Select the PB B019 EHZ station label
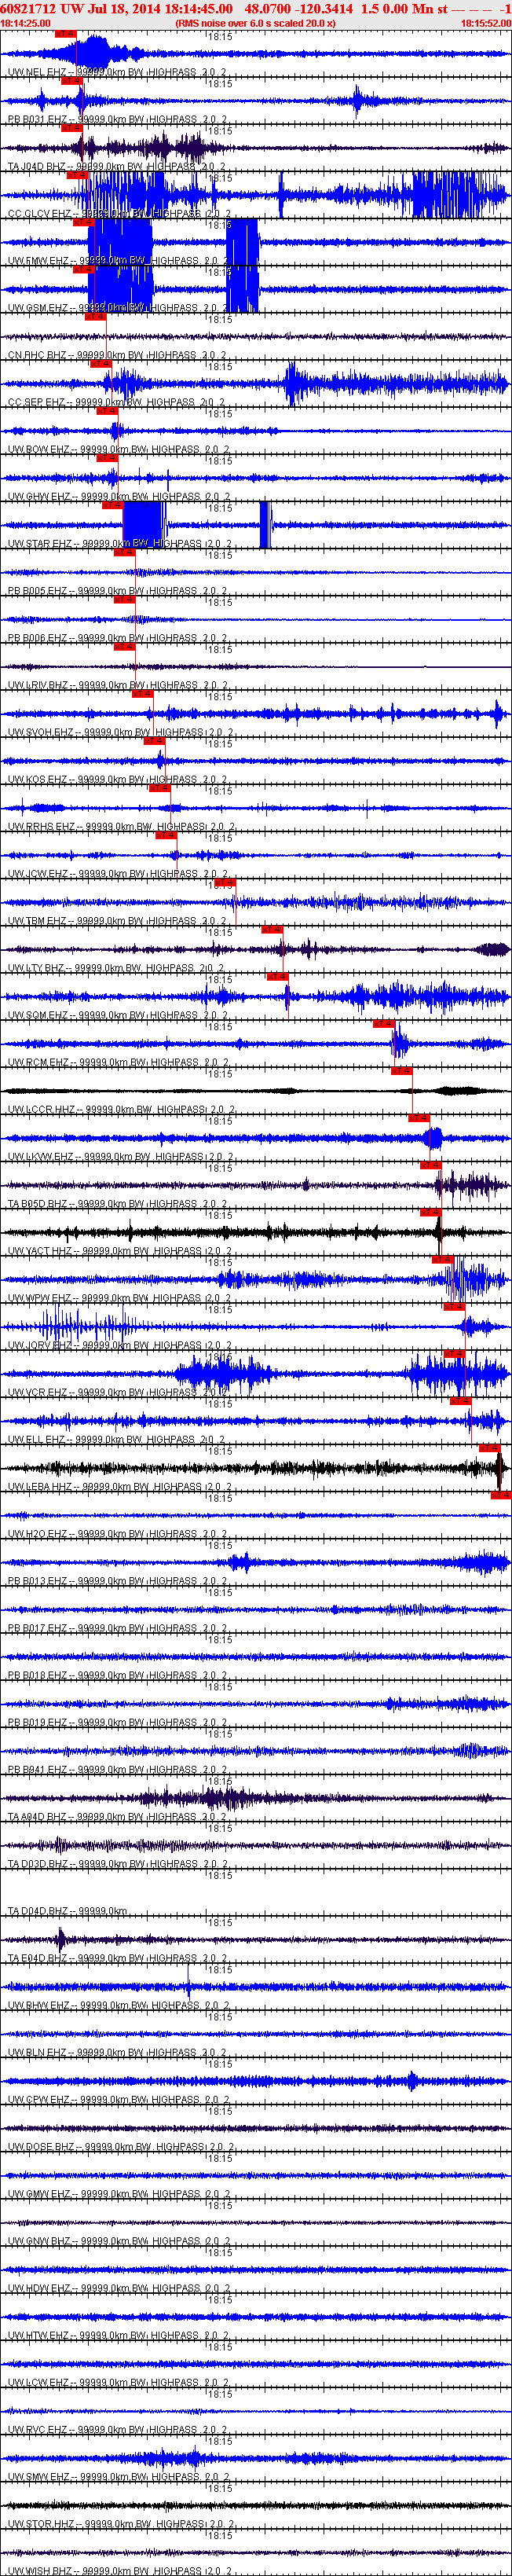 click(117, 1722)
